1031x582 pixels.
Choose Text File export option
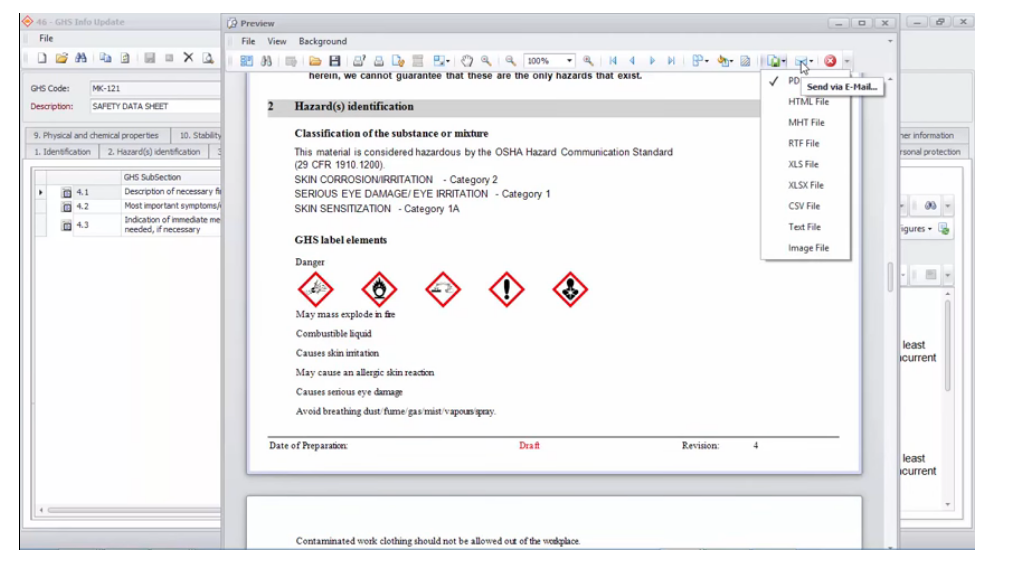[805, 227]
